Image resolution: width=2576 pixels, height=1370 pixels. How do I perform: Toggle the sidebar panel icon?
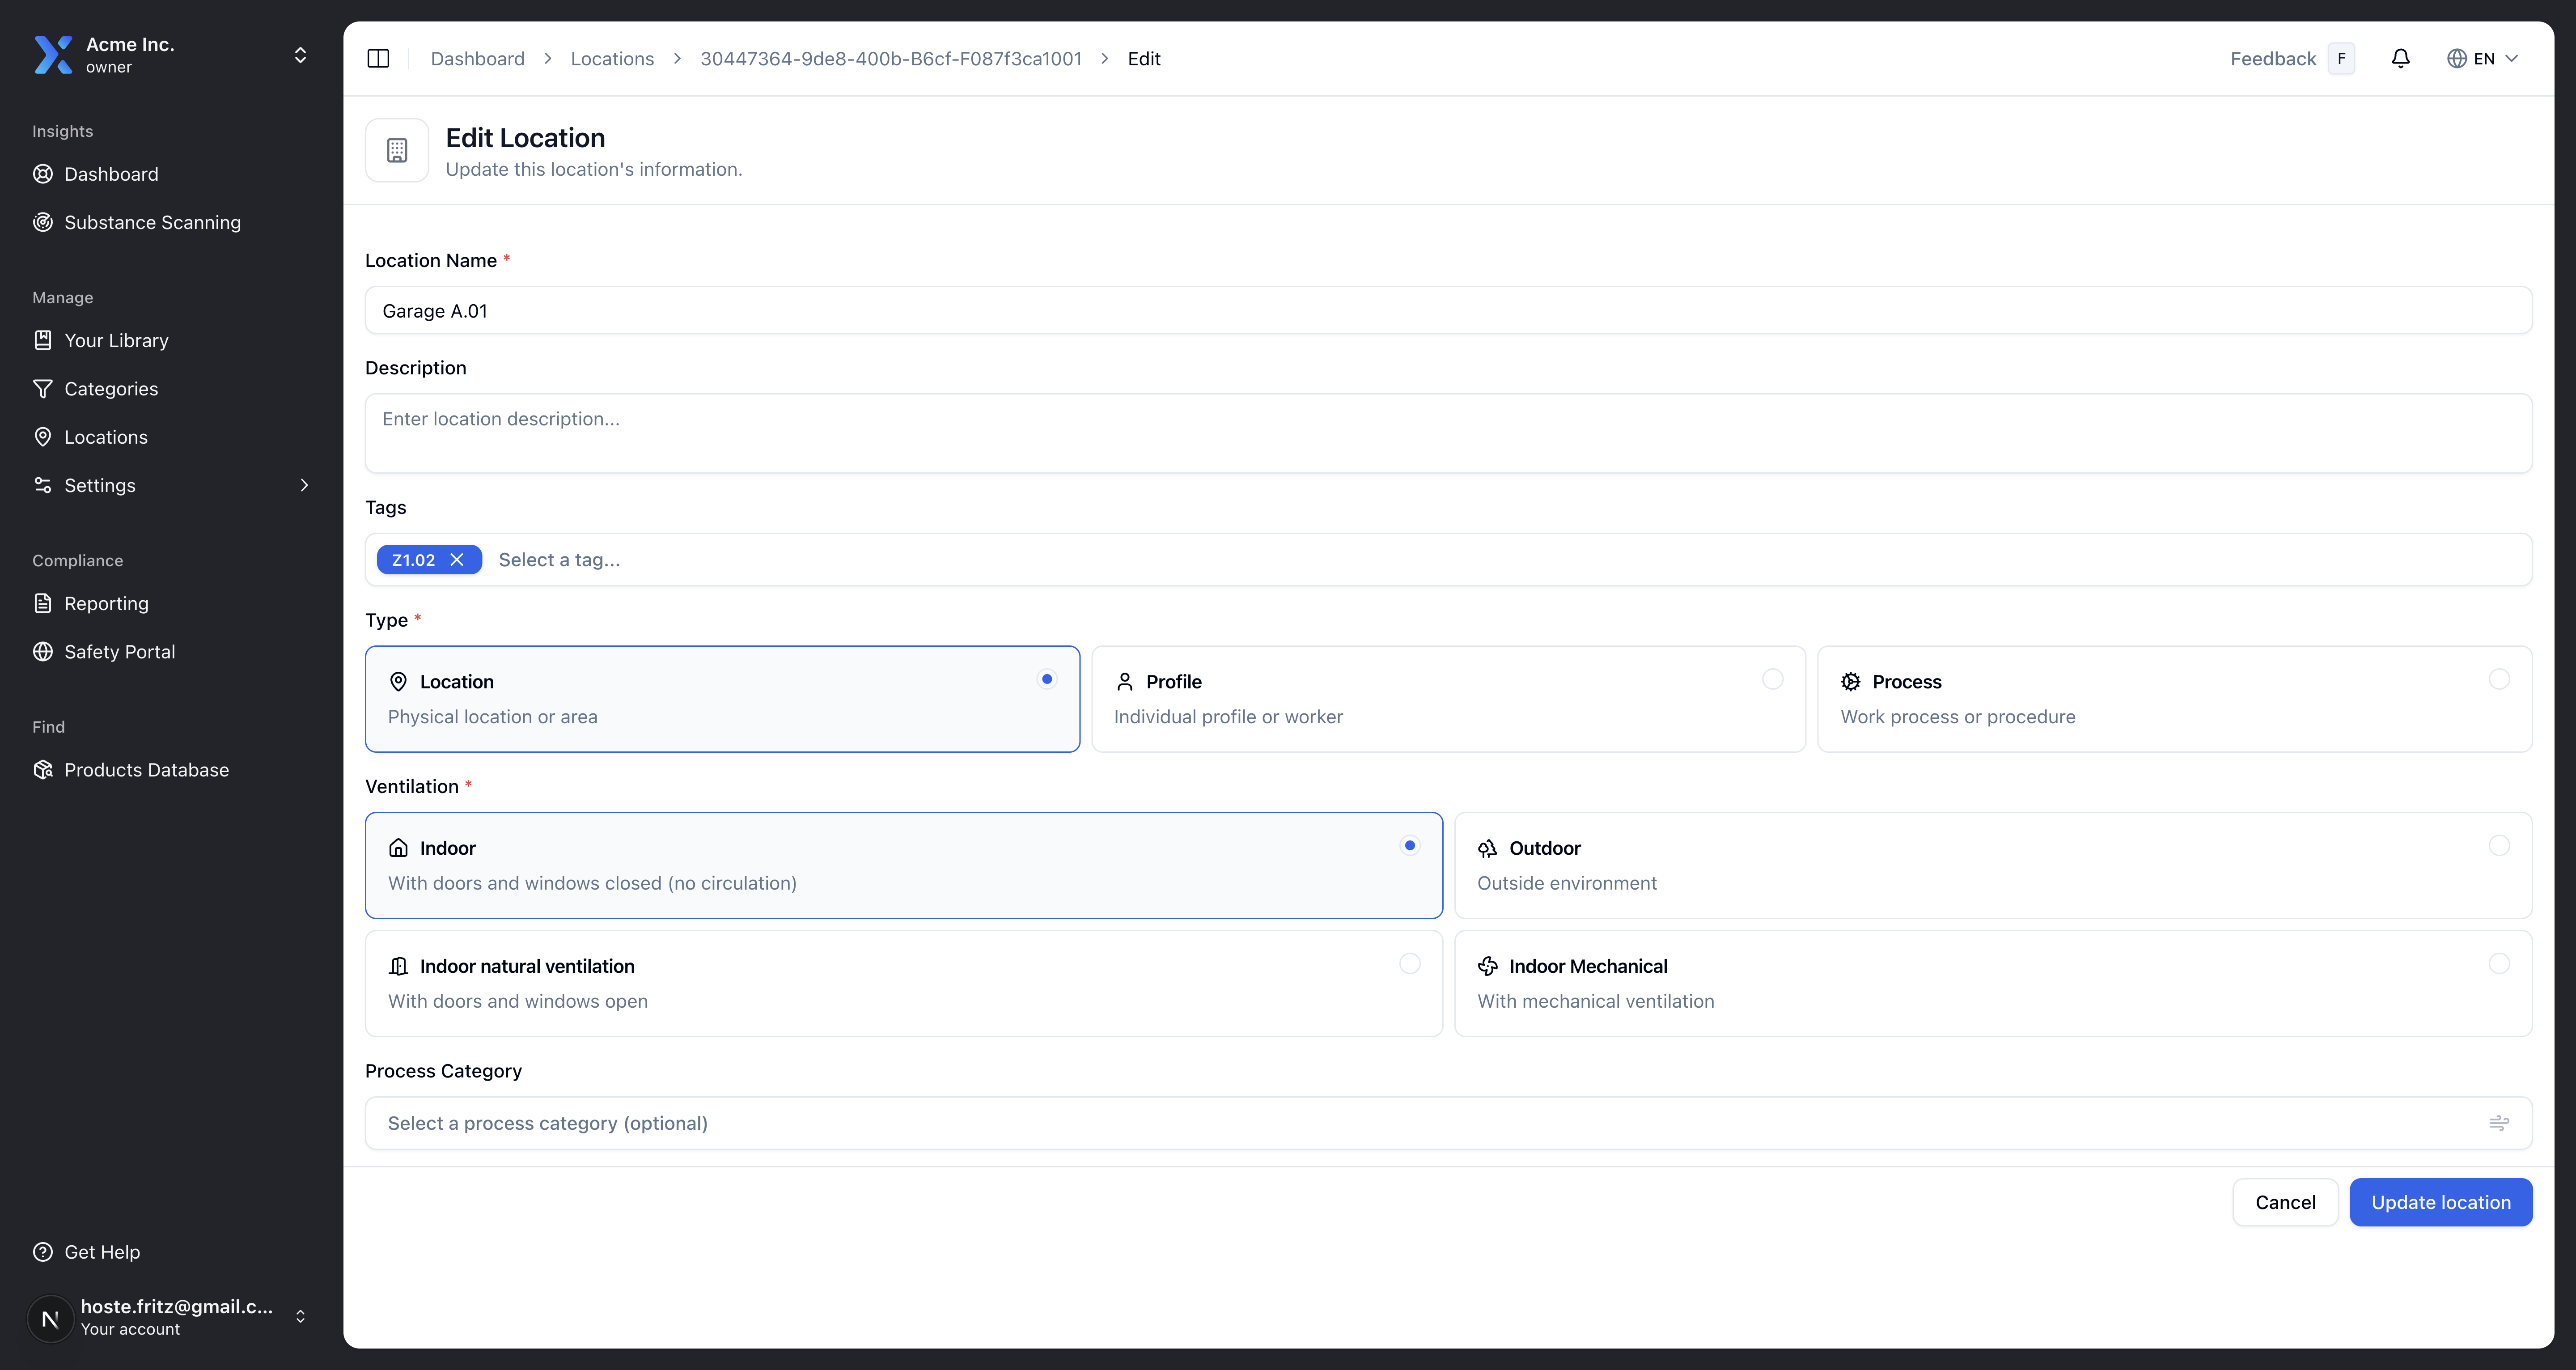[378, 58]
